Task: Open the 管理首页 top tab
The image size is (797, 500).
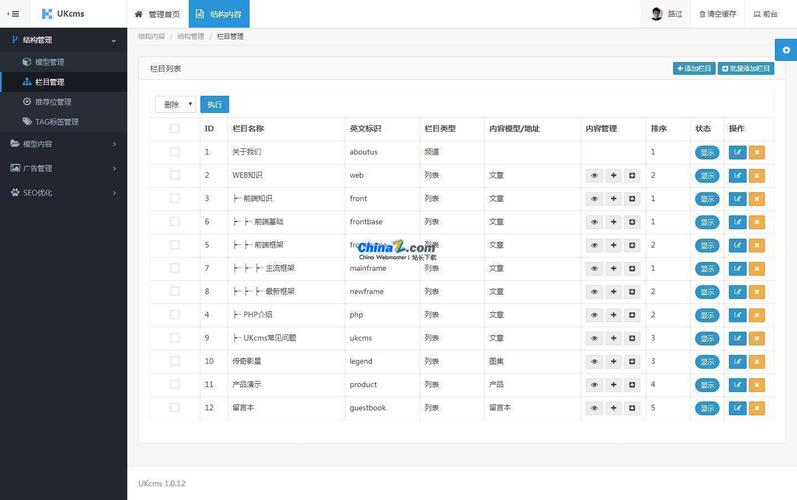Action: coord(157,14)
